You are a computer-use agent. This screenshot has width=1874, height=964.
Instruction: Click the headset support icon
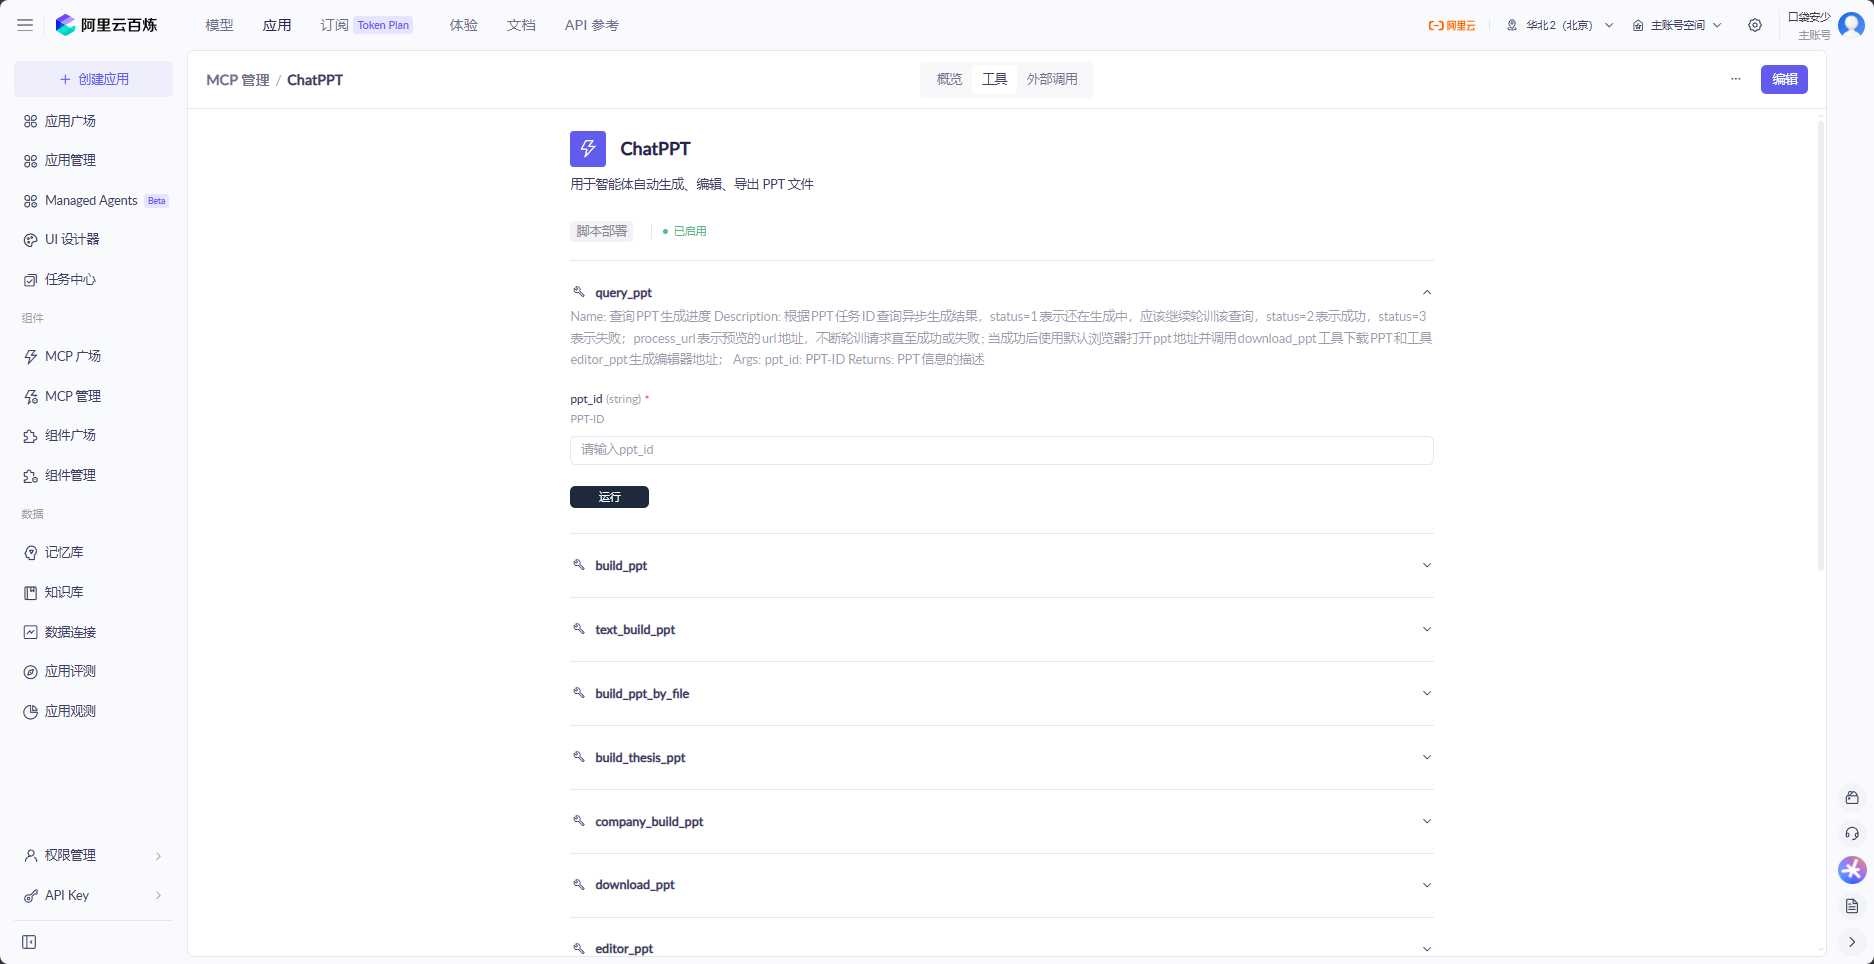click(1852, 833)
